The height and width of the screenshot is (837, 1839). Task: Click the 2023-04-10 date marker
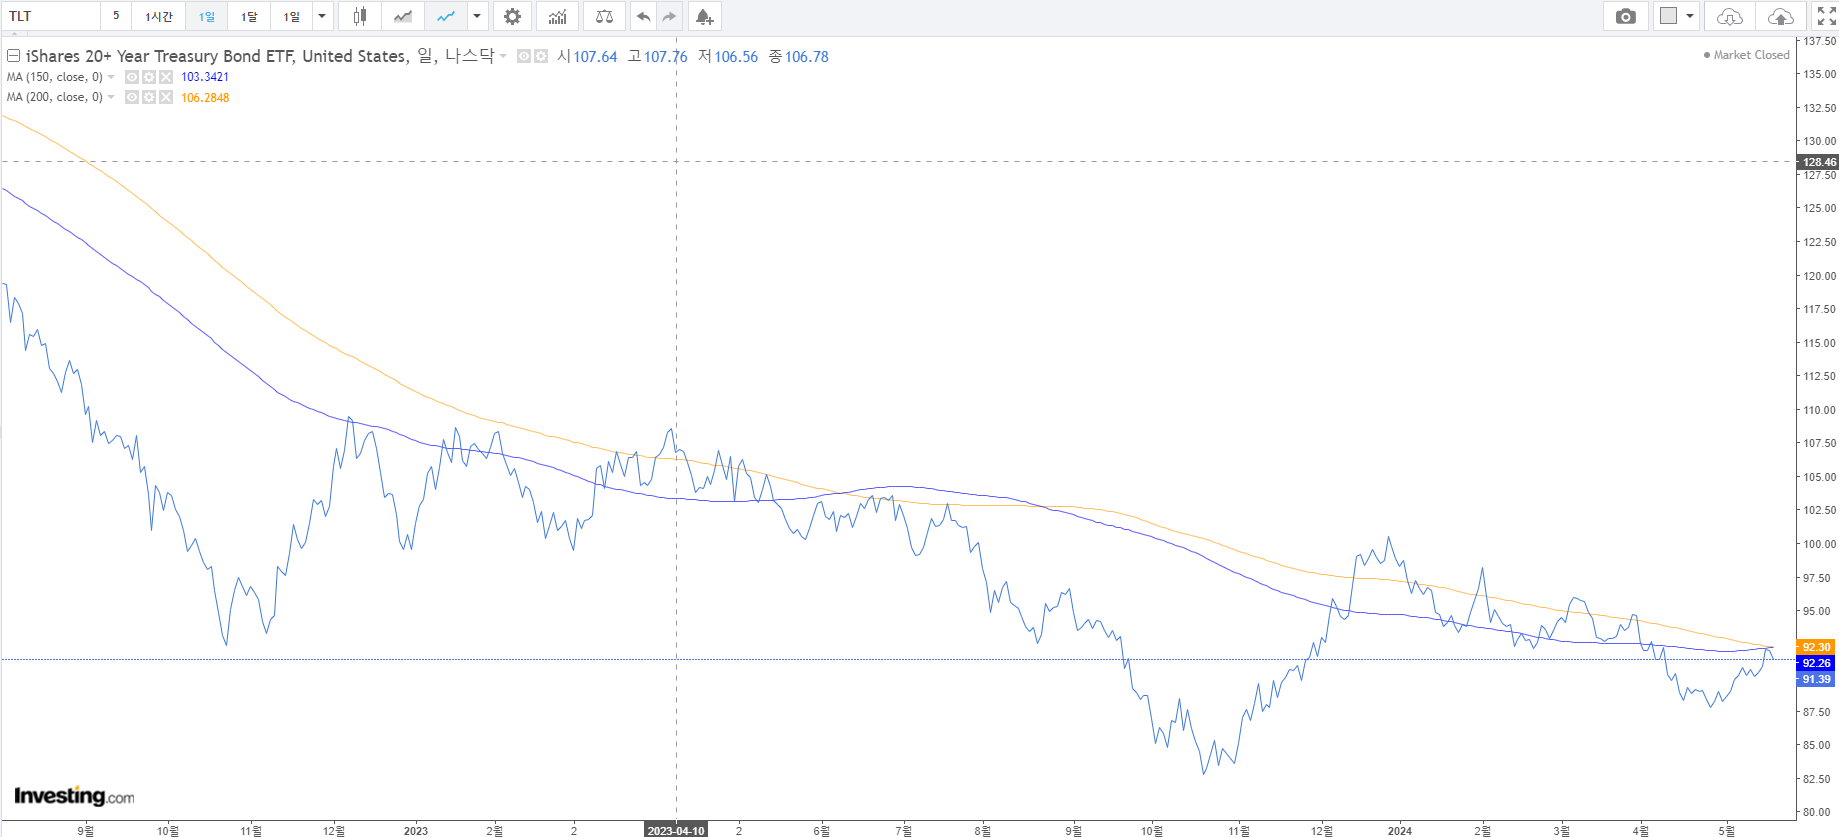click(x=676, y=830)
